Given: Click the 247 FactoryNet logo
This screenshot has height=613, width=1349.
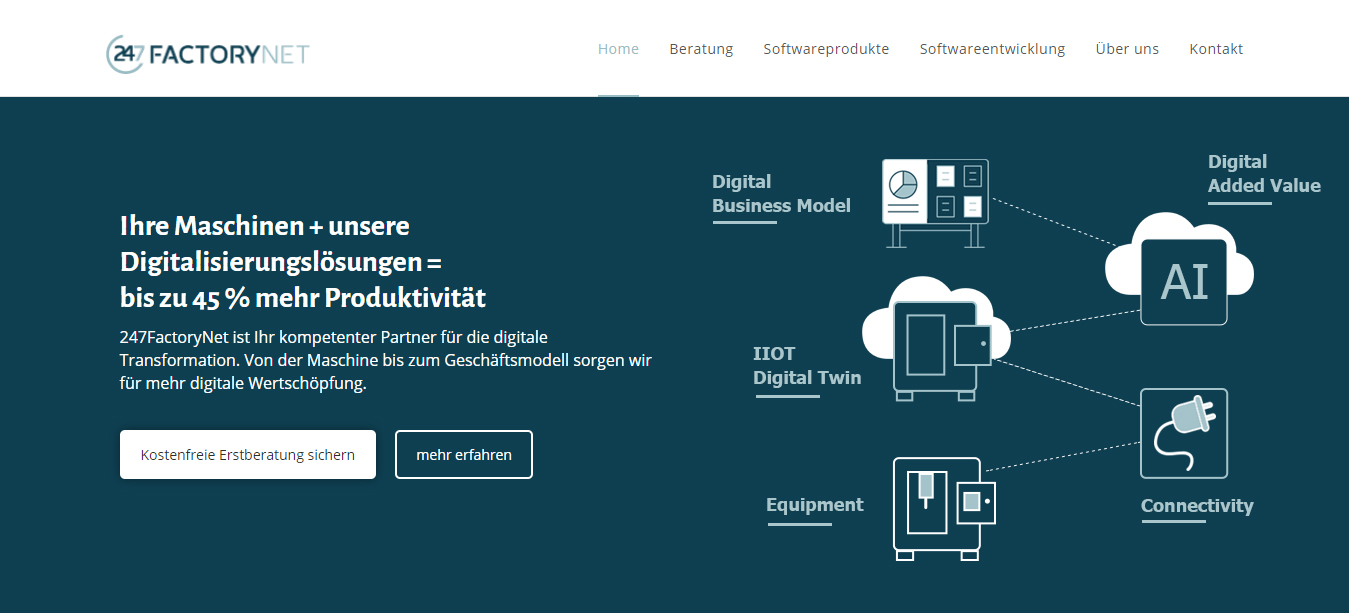Looking at the screenshot, I should click(x=208, y=53).
